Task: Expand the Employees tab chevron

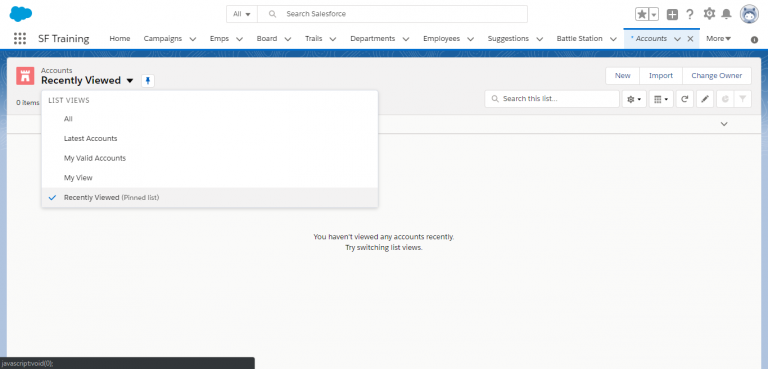Action: (x=471, y=39)
